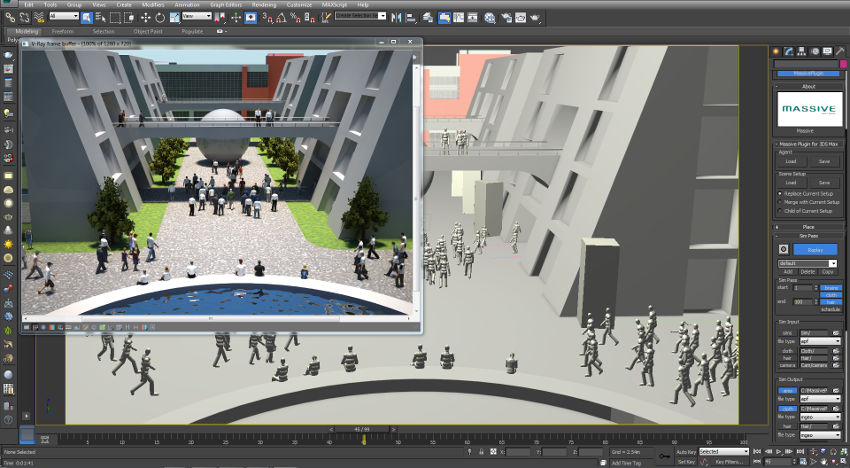Image resolution: width=850 pixels, height=468 pixels.
Task: Activate the Select and Move tool
Action: click(146, 17)
